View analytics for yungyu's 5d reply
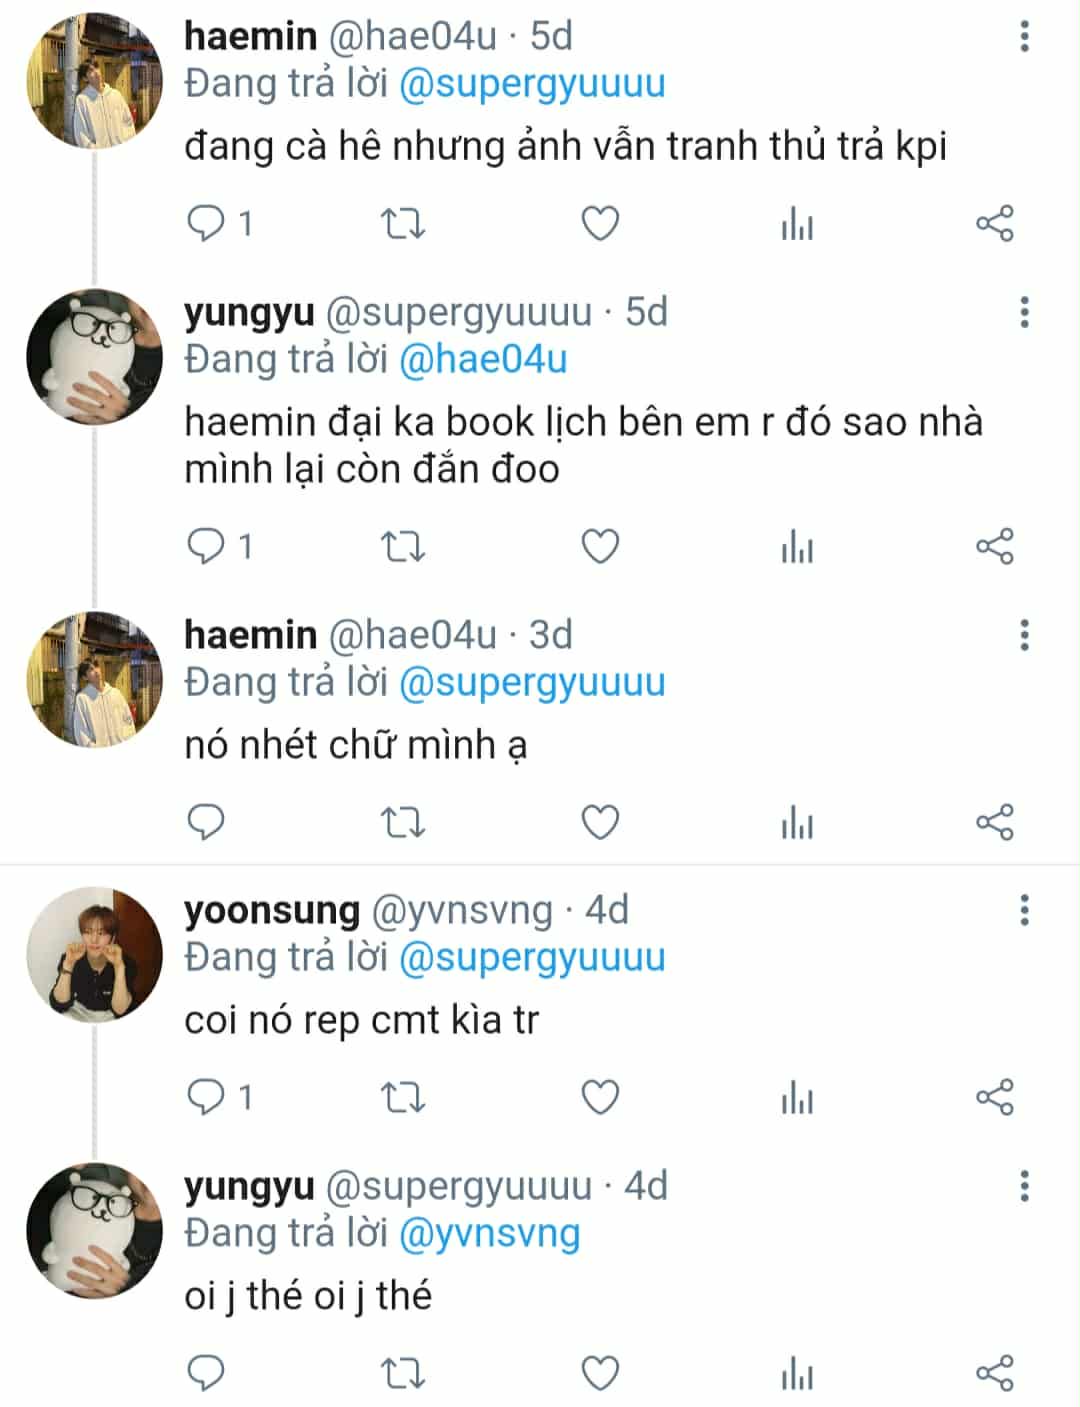The image size is (1080, 1407). click(797, 547)
